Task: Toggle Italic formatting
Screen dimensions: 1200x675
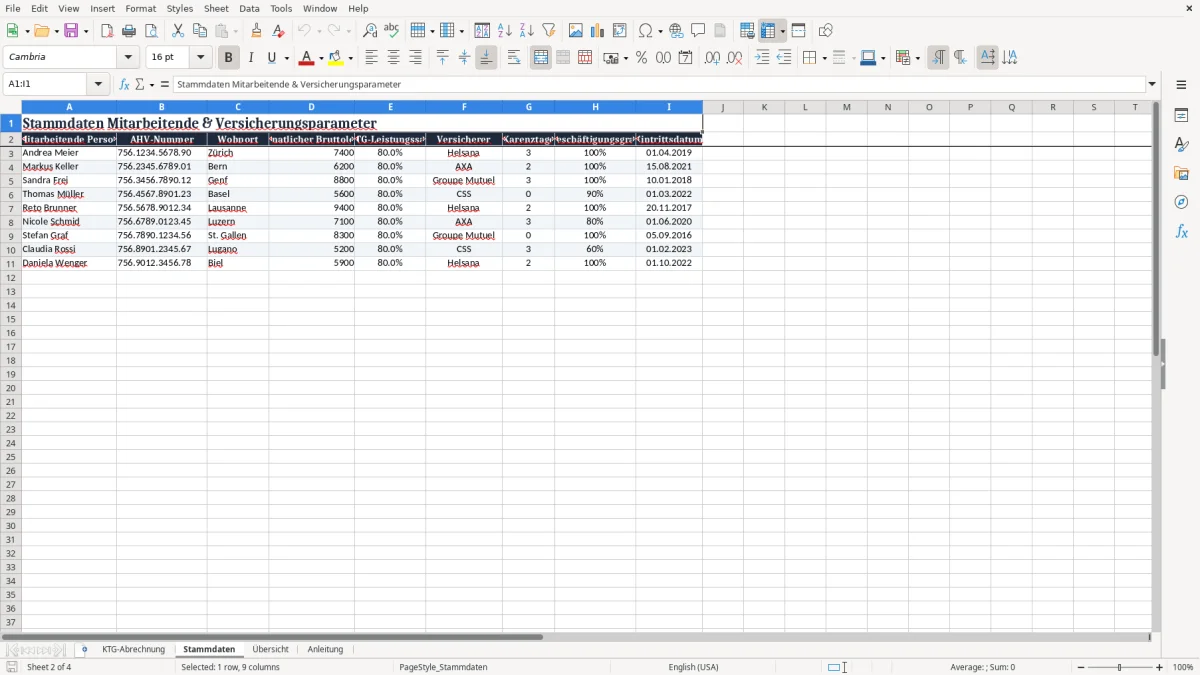Action: click(x=250, y=58)
